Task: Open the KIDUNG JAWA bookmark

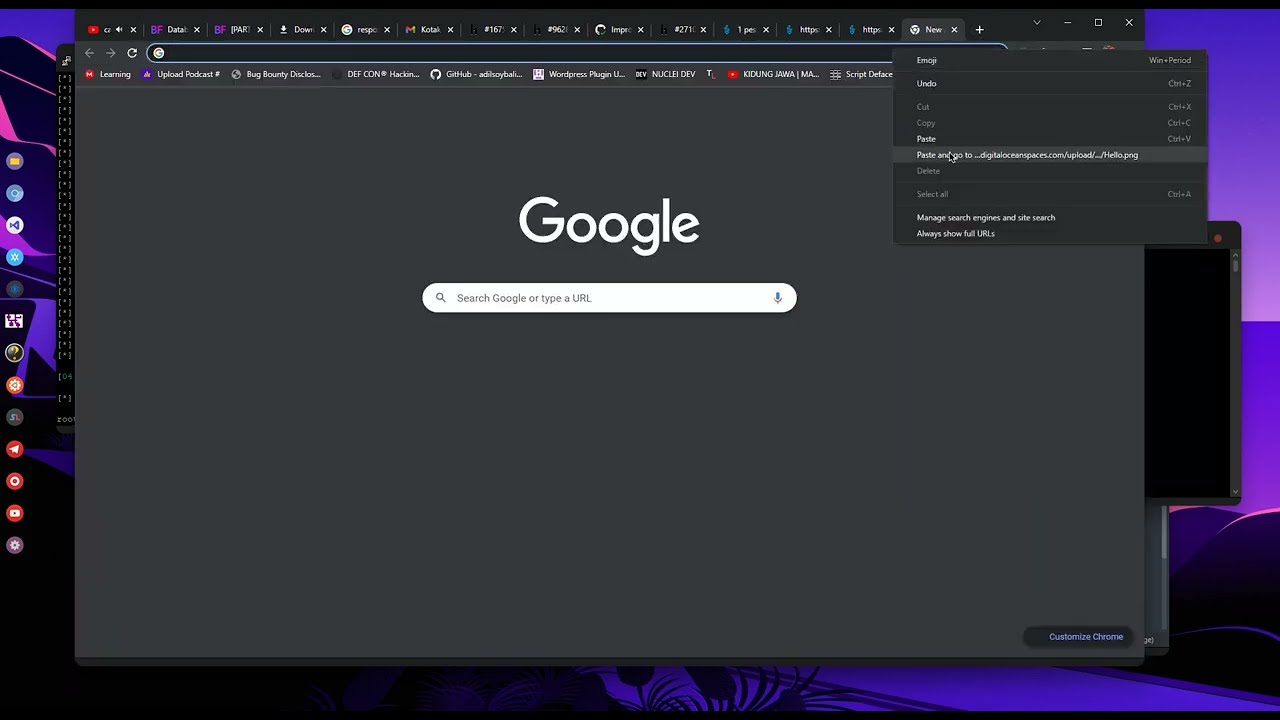Action: click(773, 74)
